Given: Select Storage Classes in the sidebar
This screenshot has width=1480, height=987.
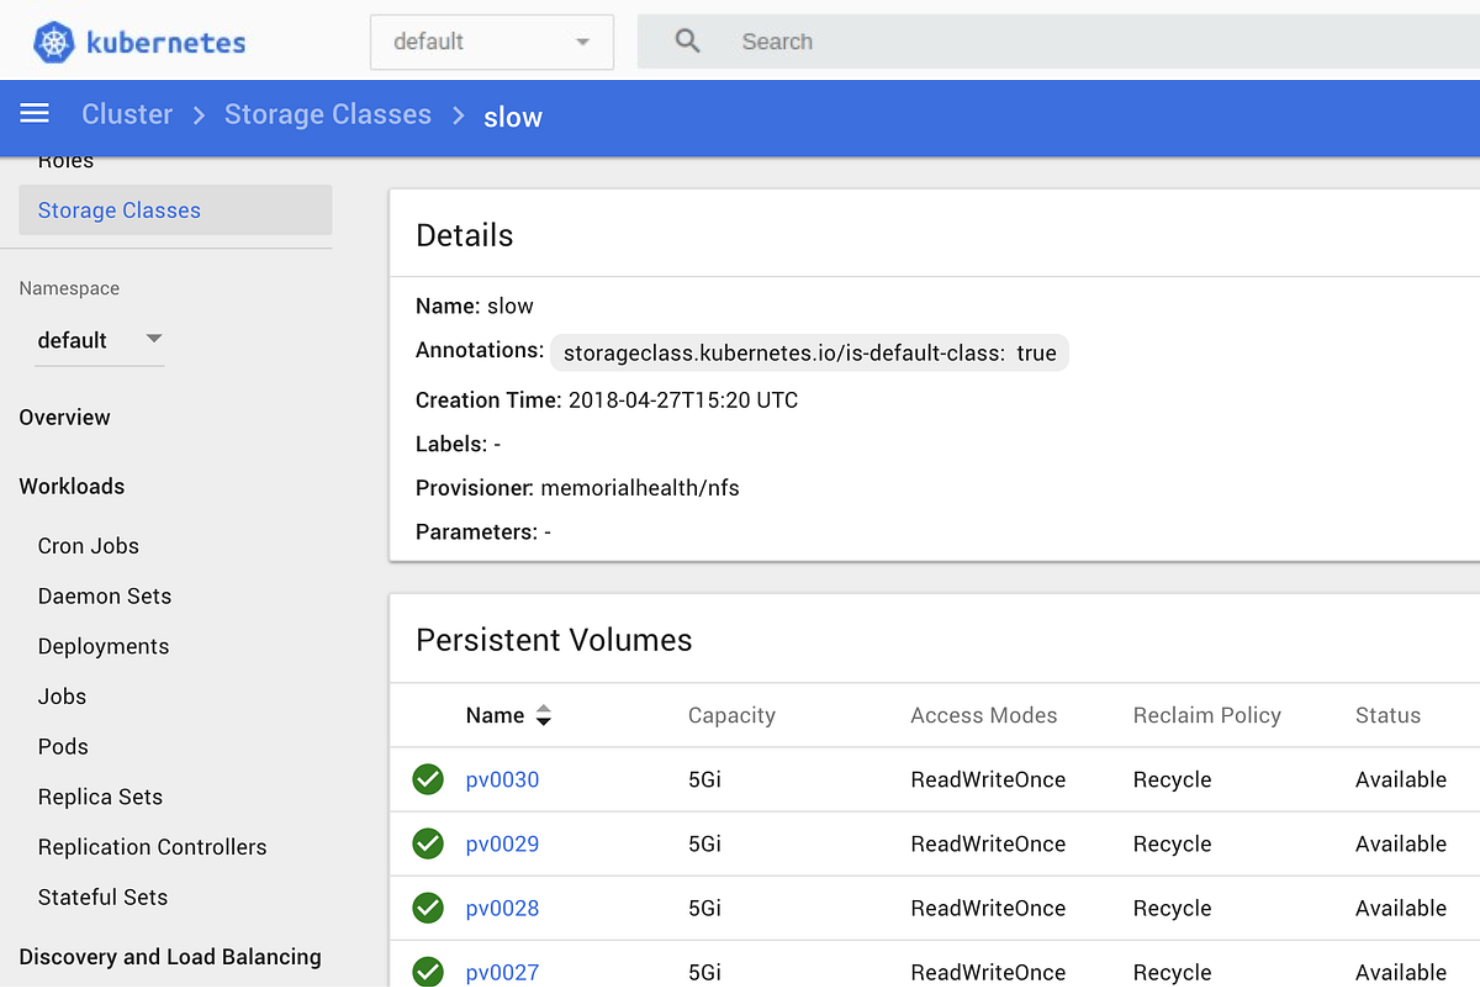Looking at the screenshot, I should point(119,210).
